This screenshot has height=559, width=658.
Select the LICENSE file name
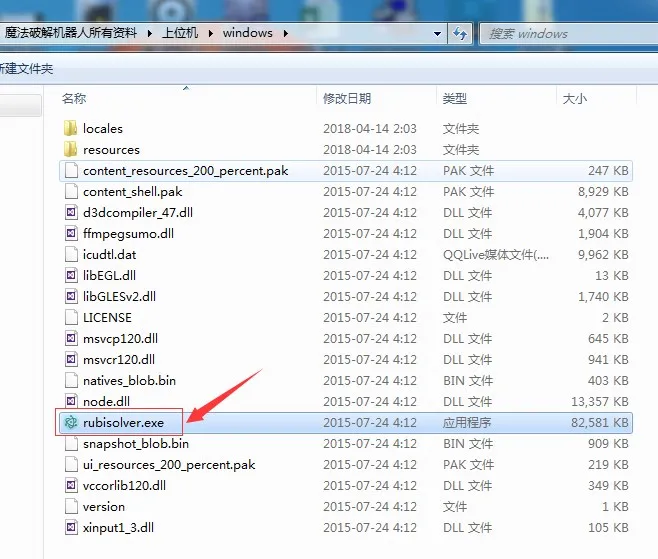(x=107, y=317)
